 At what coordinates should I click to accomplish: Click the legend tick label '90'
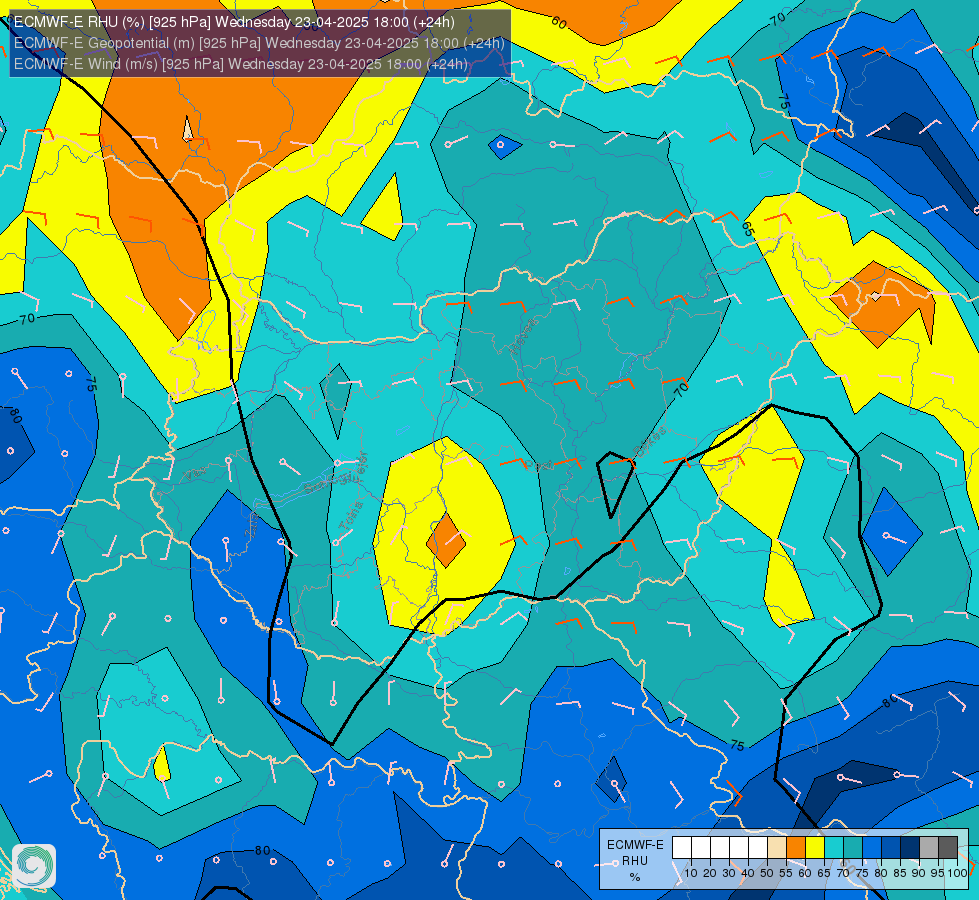(919, 873)
